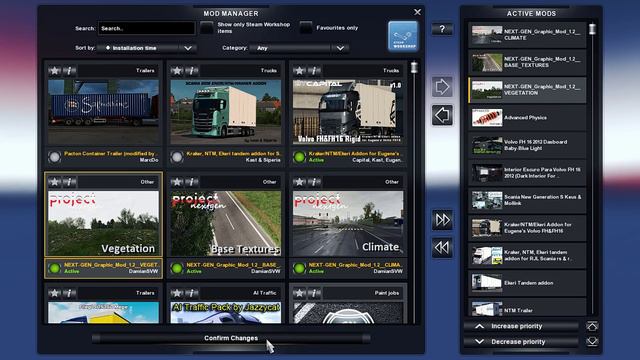Select the Base Textures mod thumbnail
This screenshot has width=640, height=360.
click(x=226, y=223)
